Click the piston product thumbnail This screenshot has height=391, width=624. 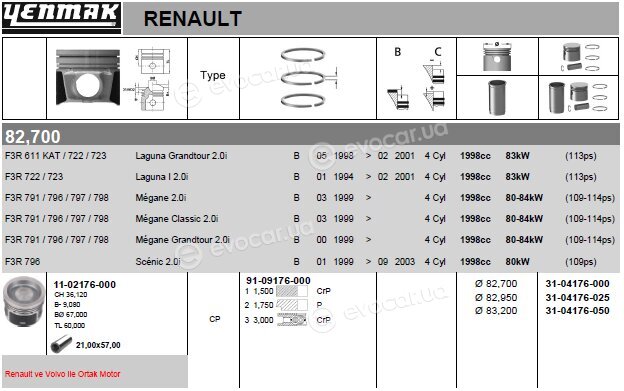23,302
